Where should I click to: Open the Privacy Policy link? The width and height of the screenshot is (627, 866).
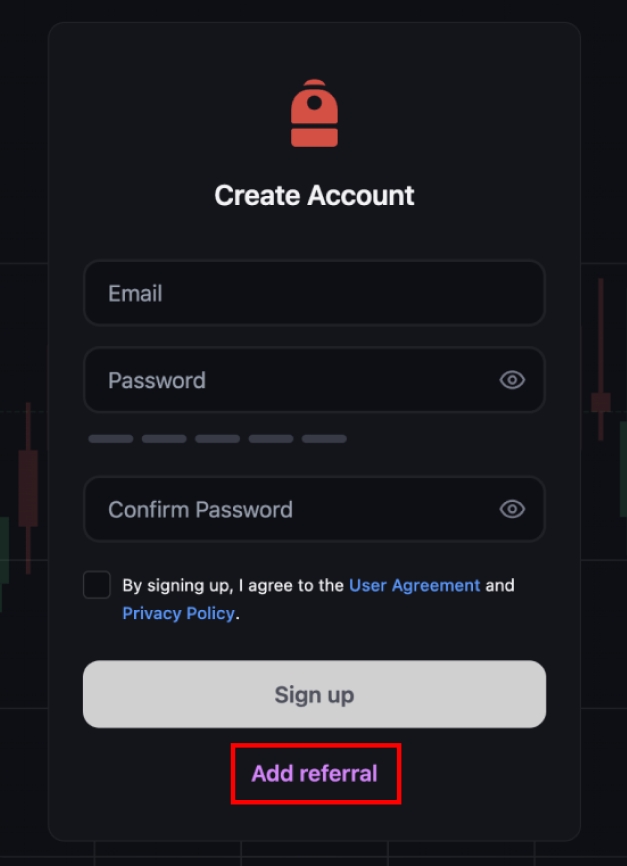178,614
